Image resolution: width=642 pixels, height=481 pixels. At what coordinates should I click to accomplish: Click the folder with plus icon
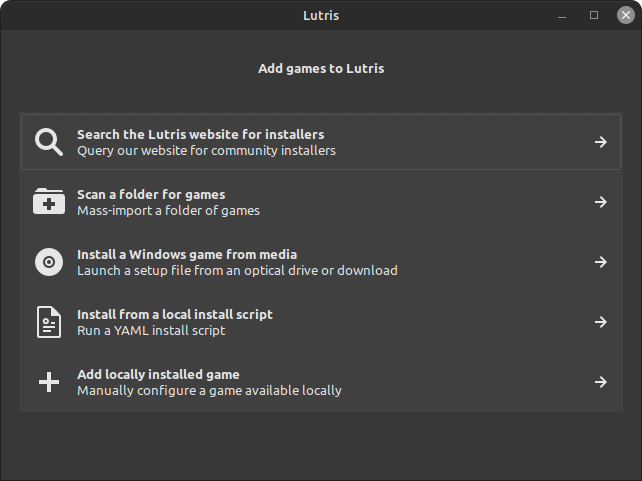pos(49,201)
